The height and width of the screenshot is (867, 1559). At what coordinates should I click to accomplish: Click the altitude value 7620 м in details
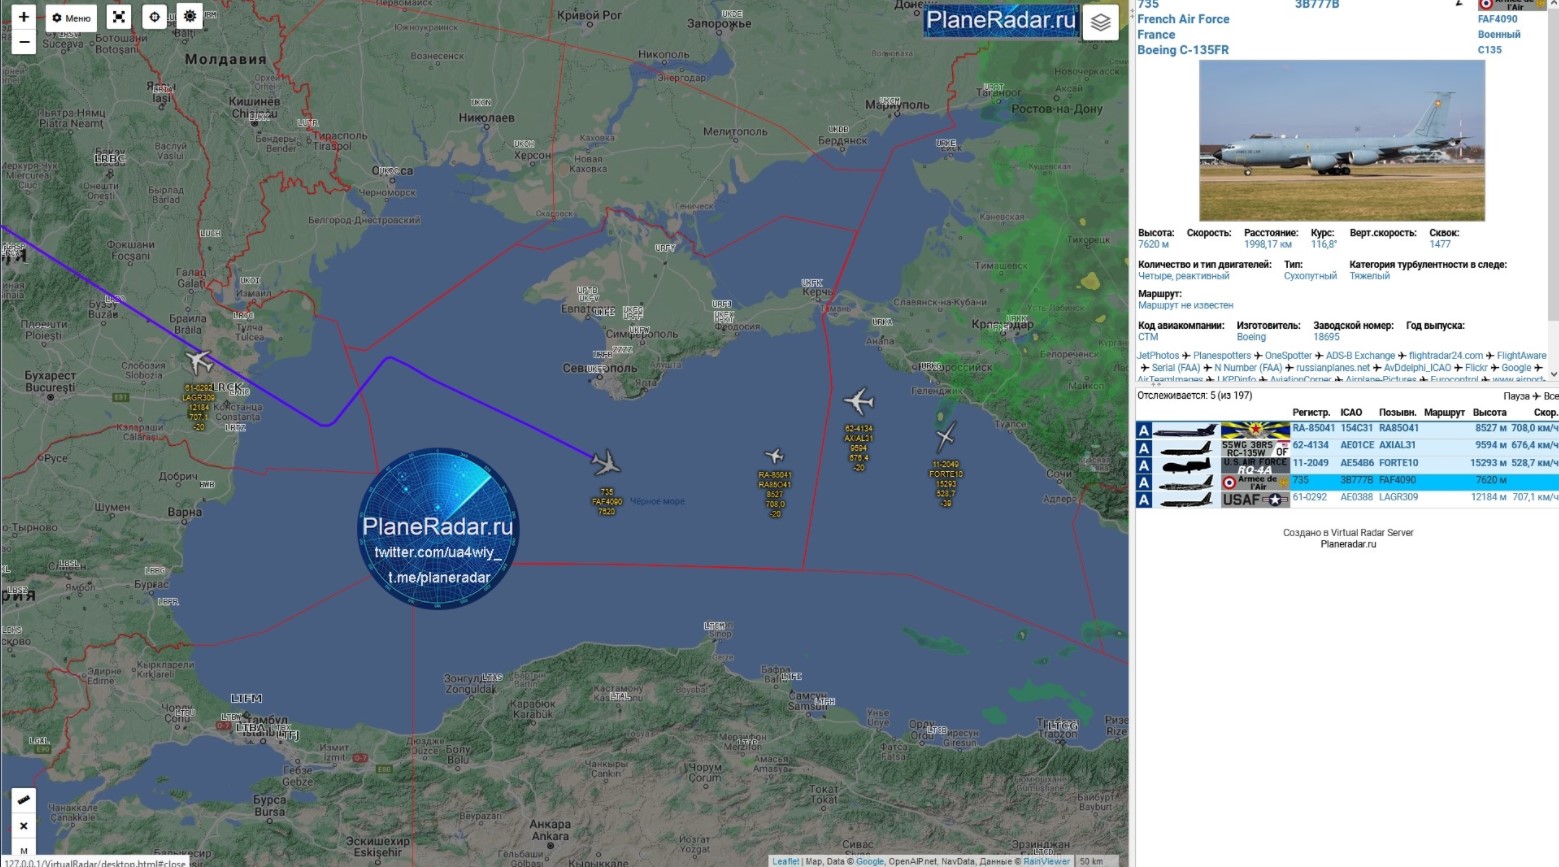[1153, 244]
